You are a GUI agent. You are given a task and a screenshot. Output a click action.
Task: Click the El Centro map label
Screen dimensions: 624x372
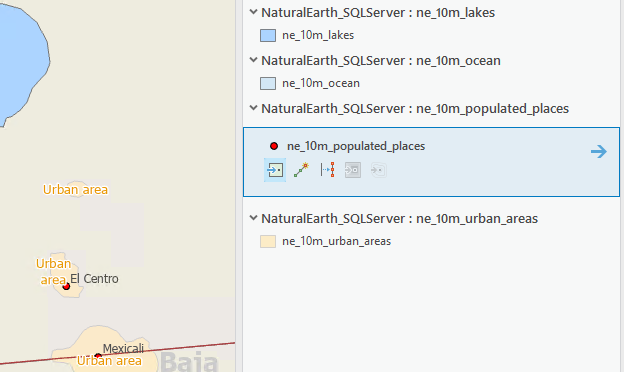(x=94, y=279)
